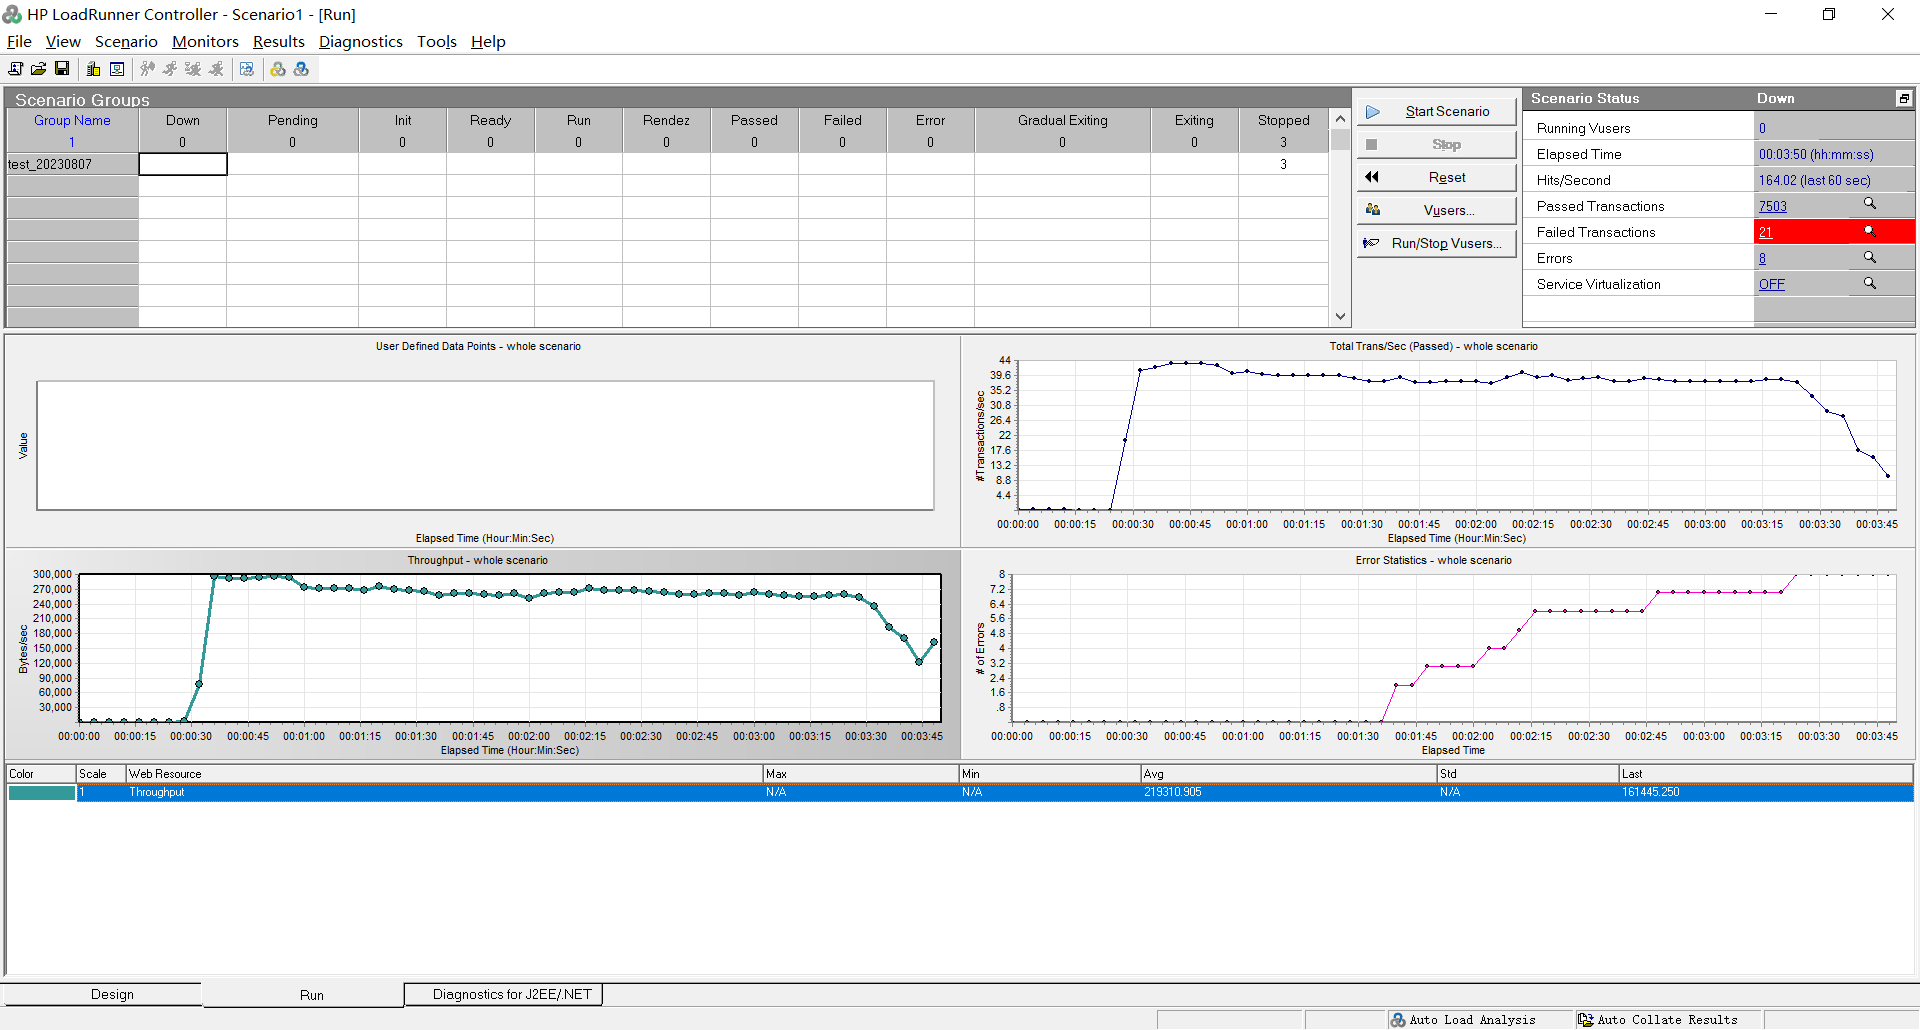Click the puzzle-piece toolbar icon
Viewport: 1920px width, 1030px height.
tap(247, 69)
